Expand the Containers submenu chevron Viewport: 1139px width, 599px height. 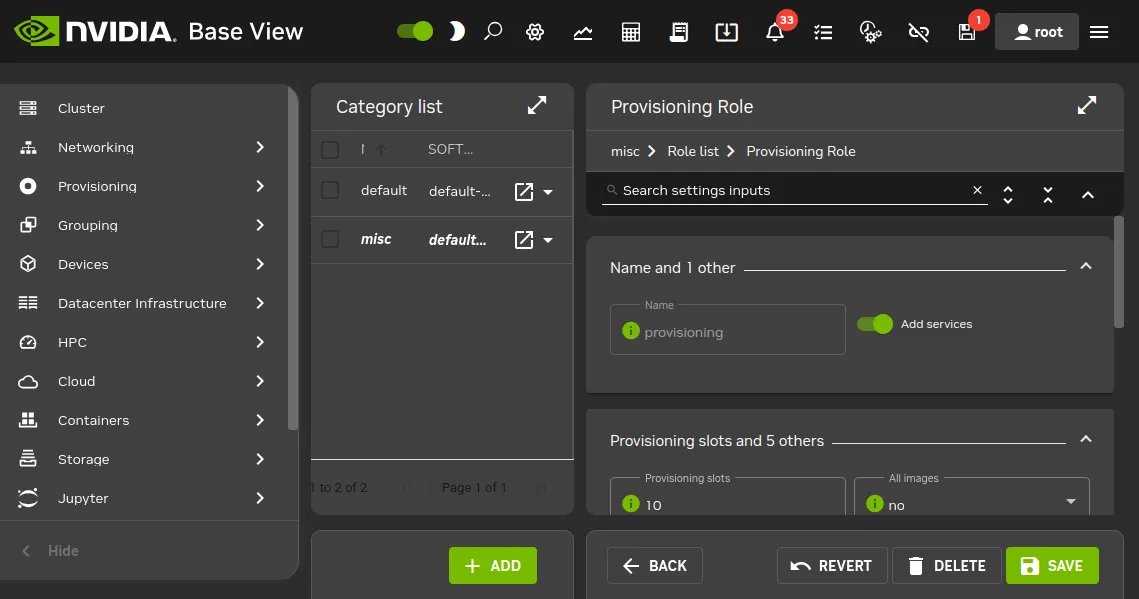260,420
